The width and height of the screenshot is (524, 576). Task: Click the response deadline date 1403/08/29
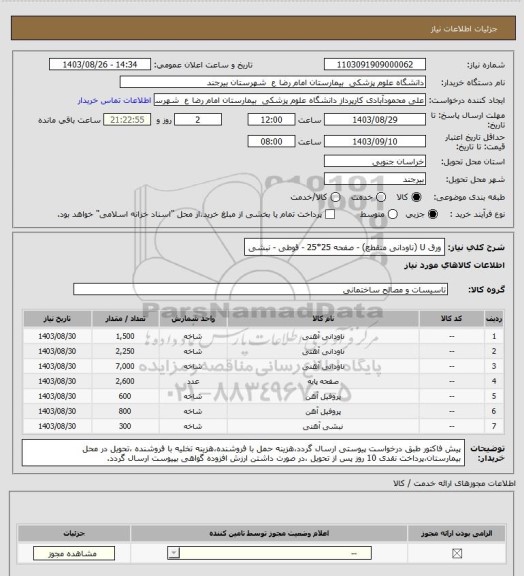pos(375,120)
